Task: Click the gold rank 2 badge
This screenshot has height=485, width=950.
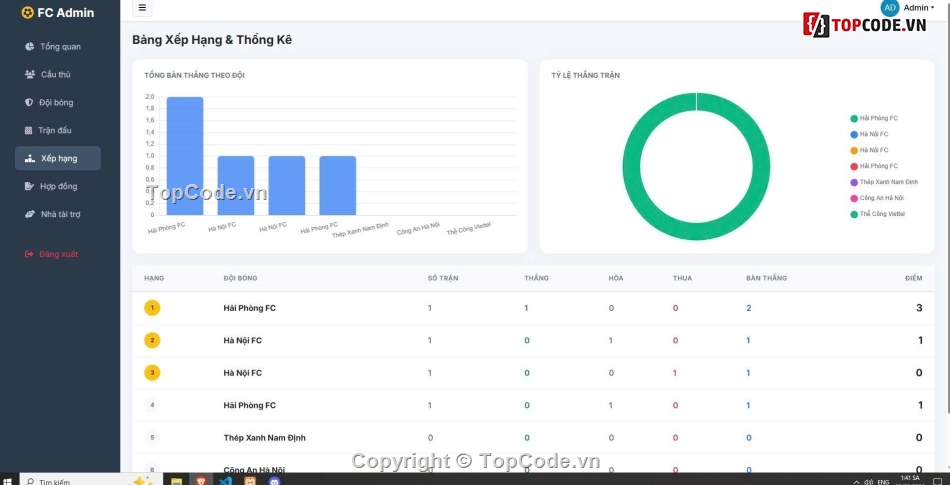Action: click(152, 340)
